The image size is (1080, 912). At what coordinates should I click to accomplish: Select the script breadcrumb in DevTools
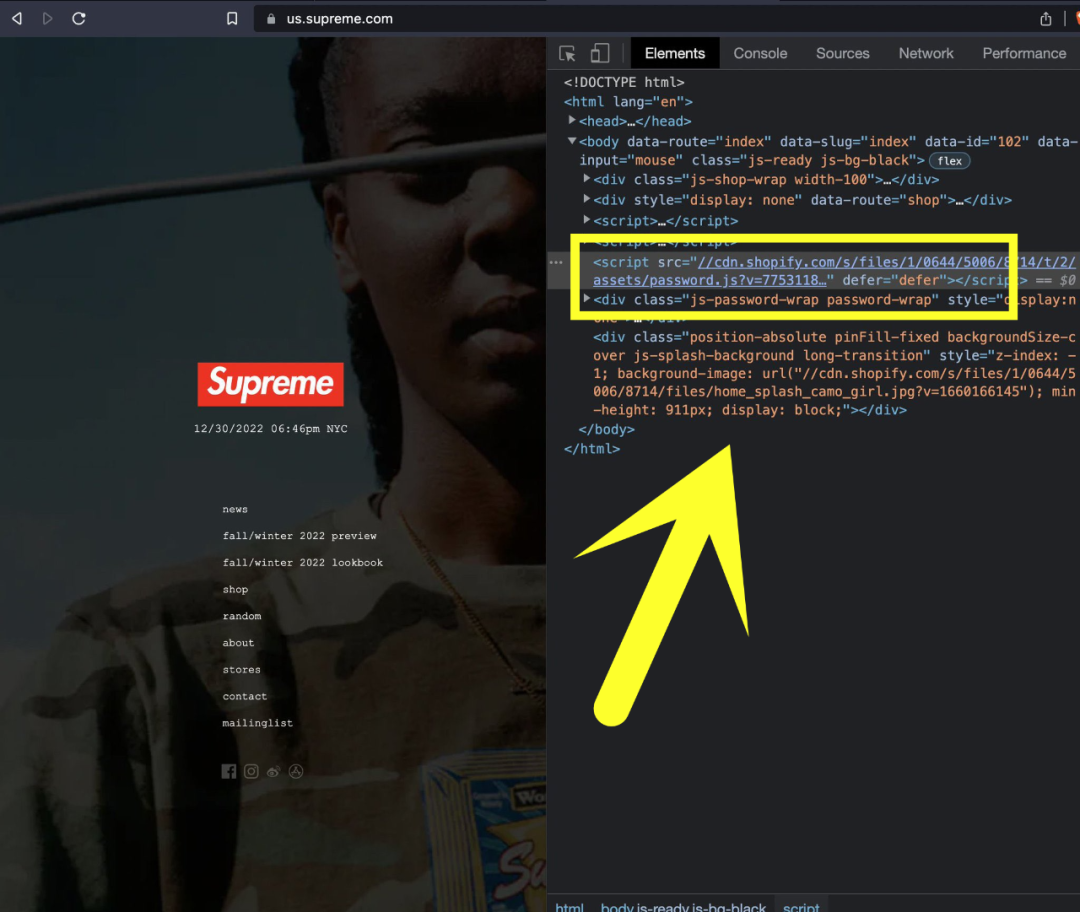pyautogui.click(x=801, y=906)
